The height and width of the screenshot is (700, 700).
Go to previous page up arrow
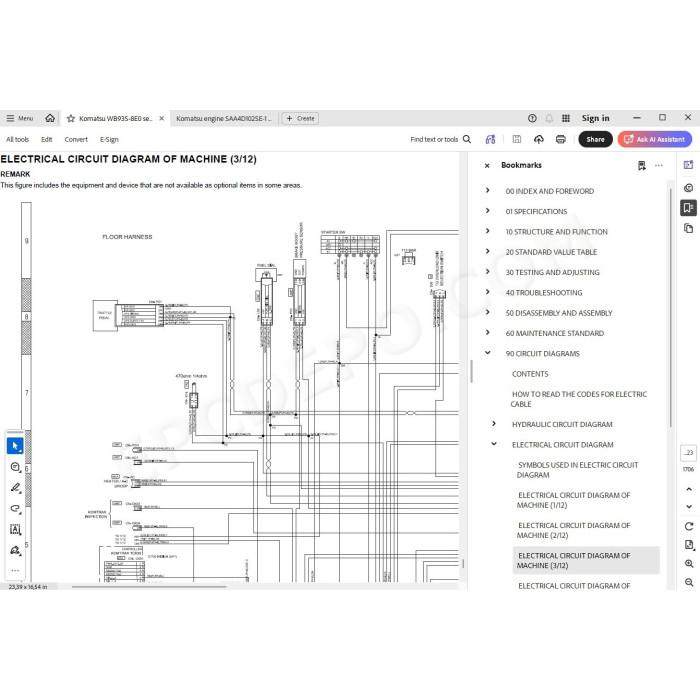coord(689,489)
